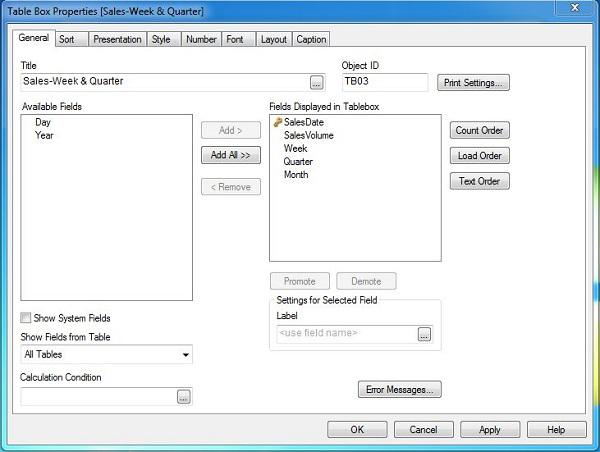Switch to the Layout tab

tap(274, 39)
